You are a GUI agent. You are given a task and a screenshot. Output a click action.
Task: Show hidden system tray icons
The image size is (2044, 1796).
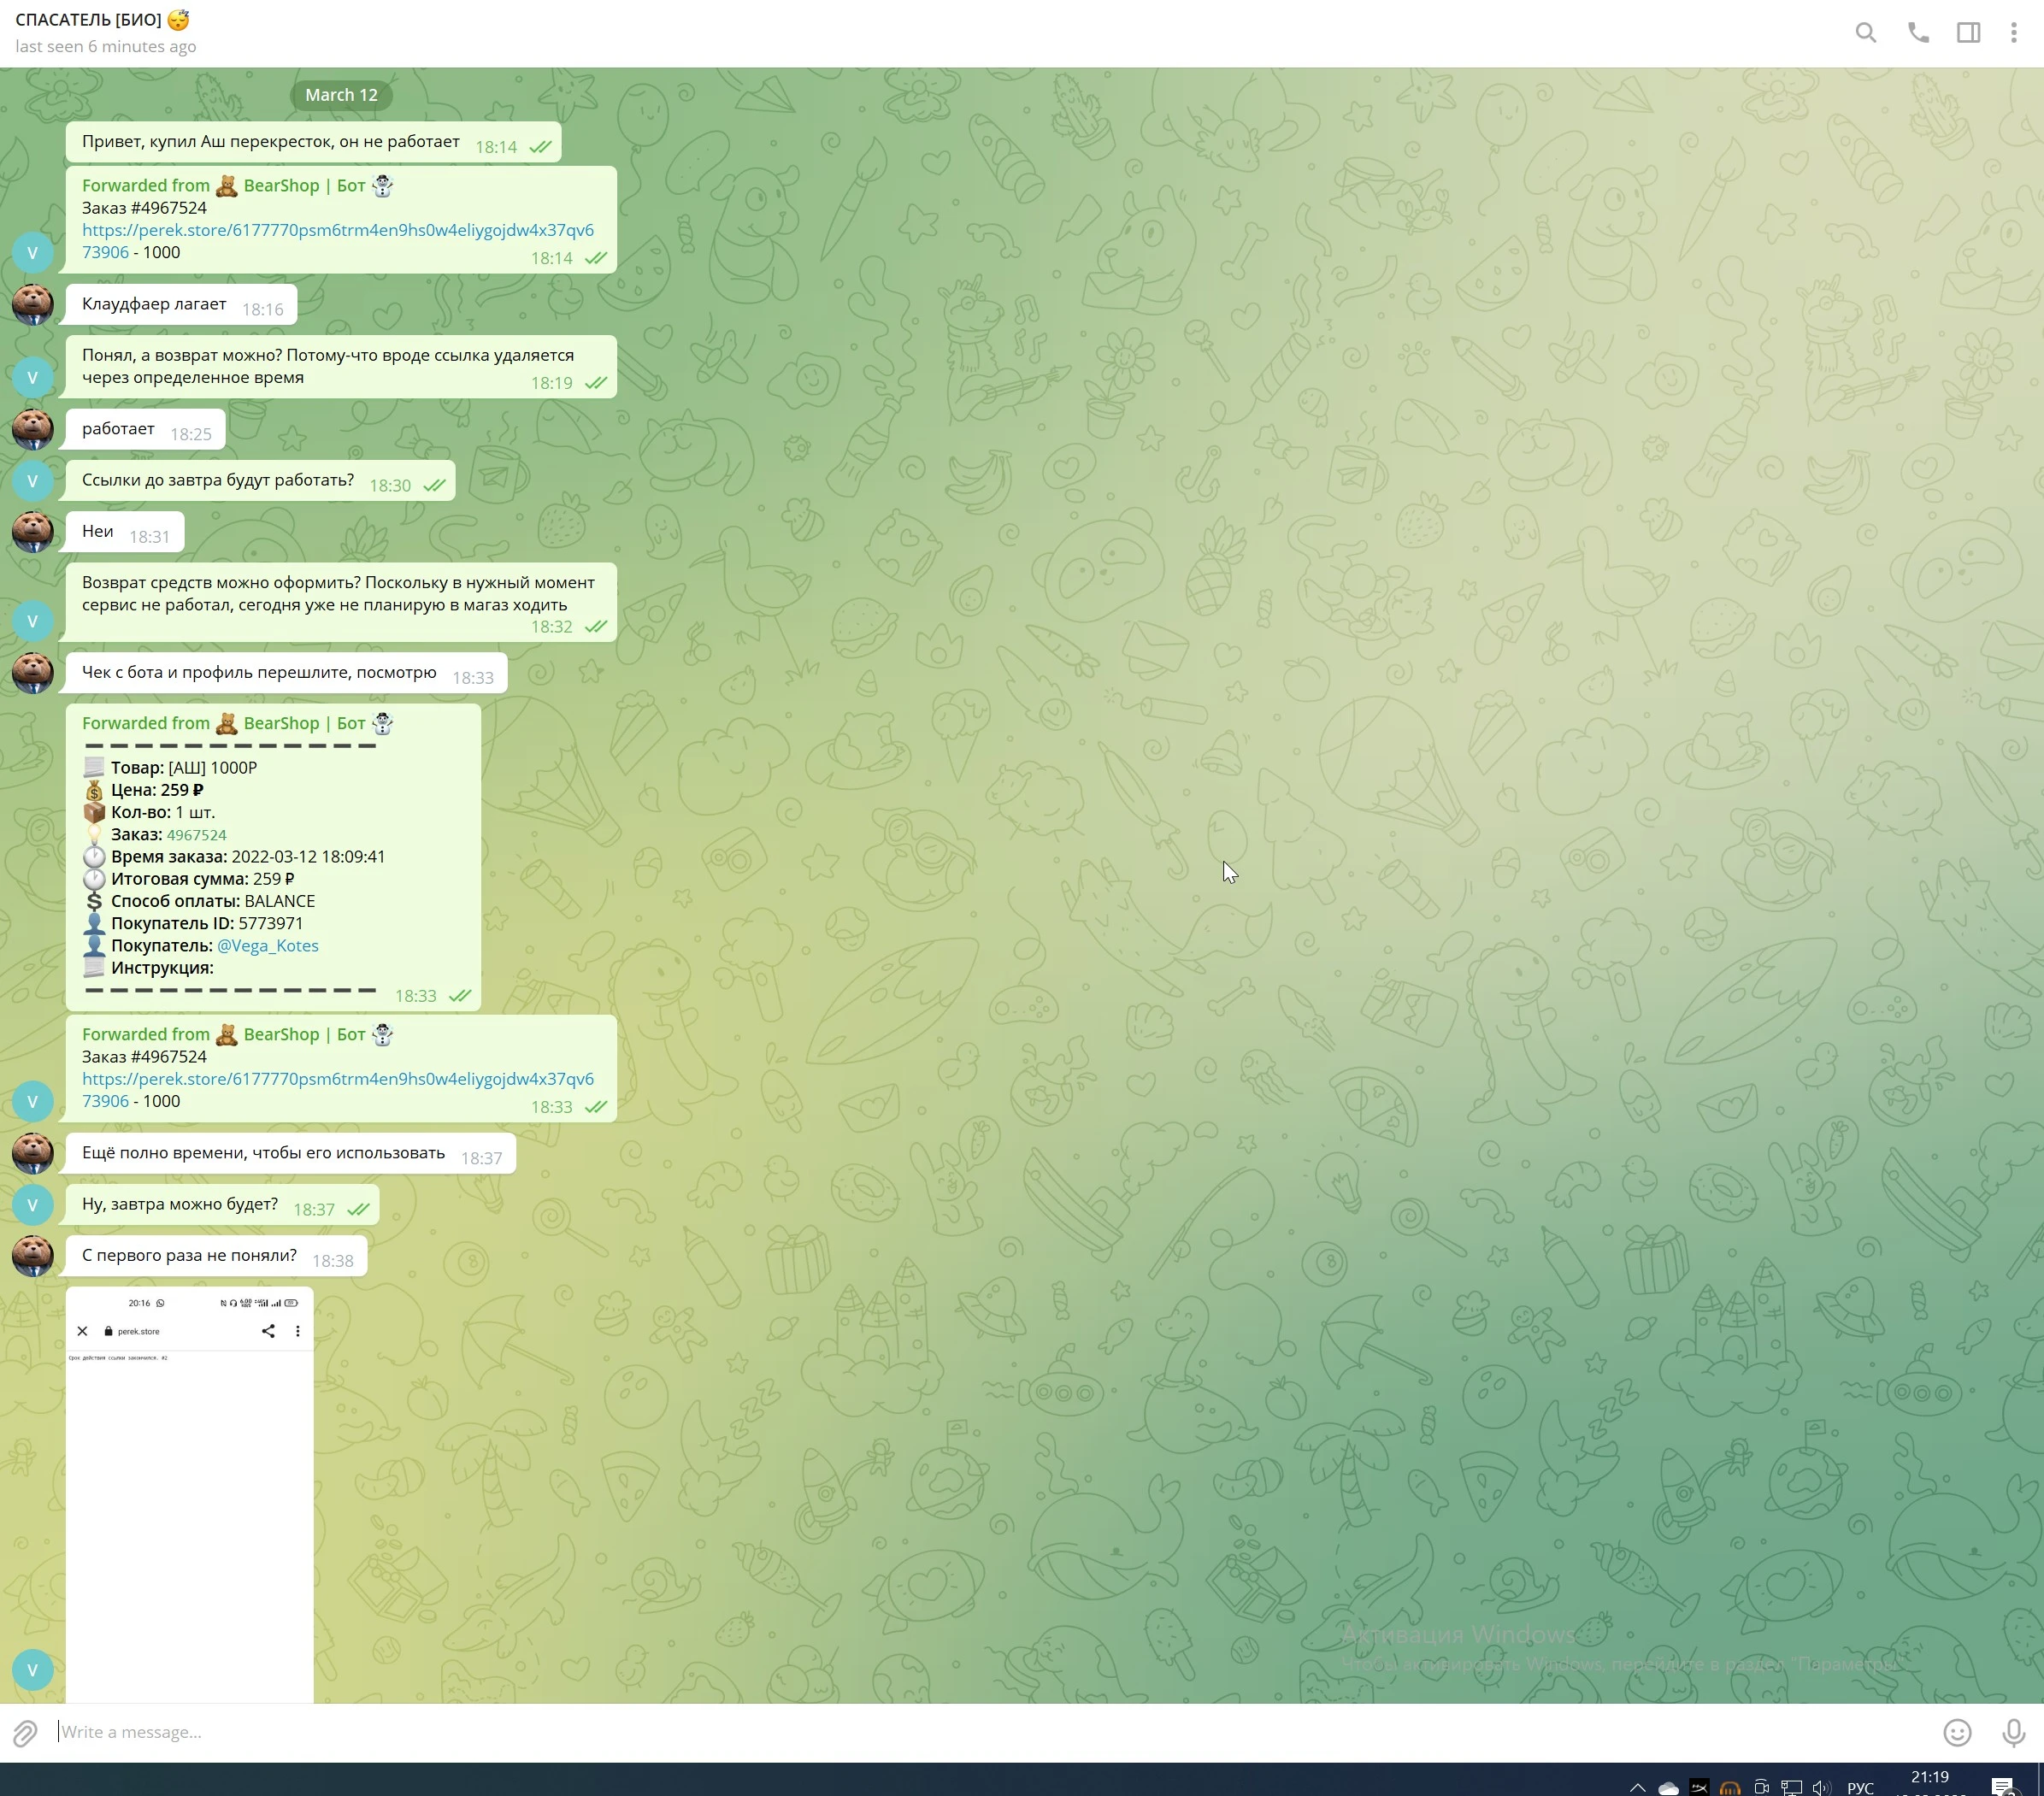pyautogui.click(x=1637, y=1787)
